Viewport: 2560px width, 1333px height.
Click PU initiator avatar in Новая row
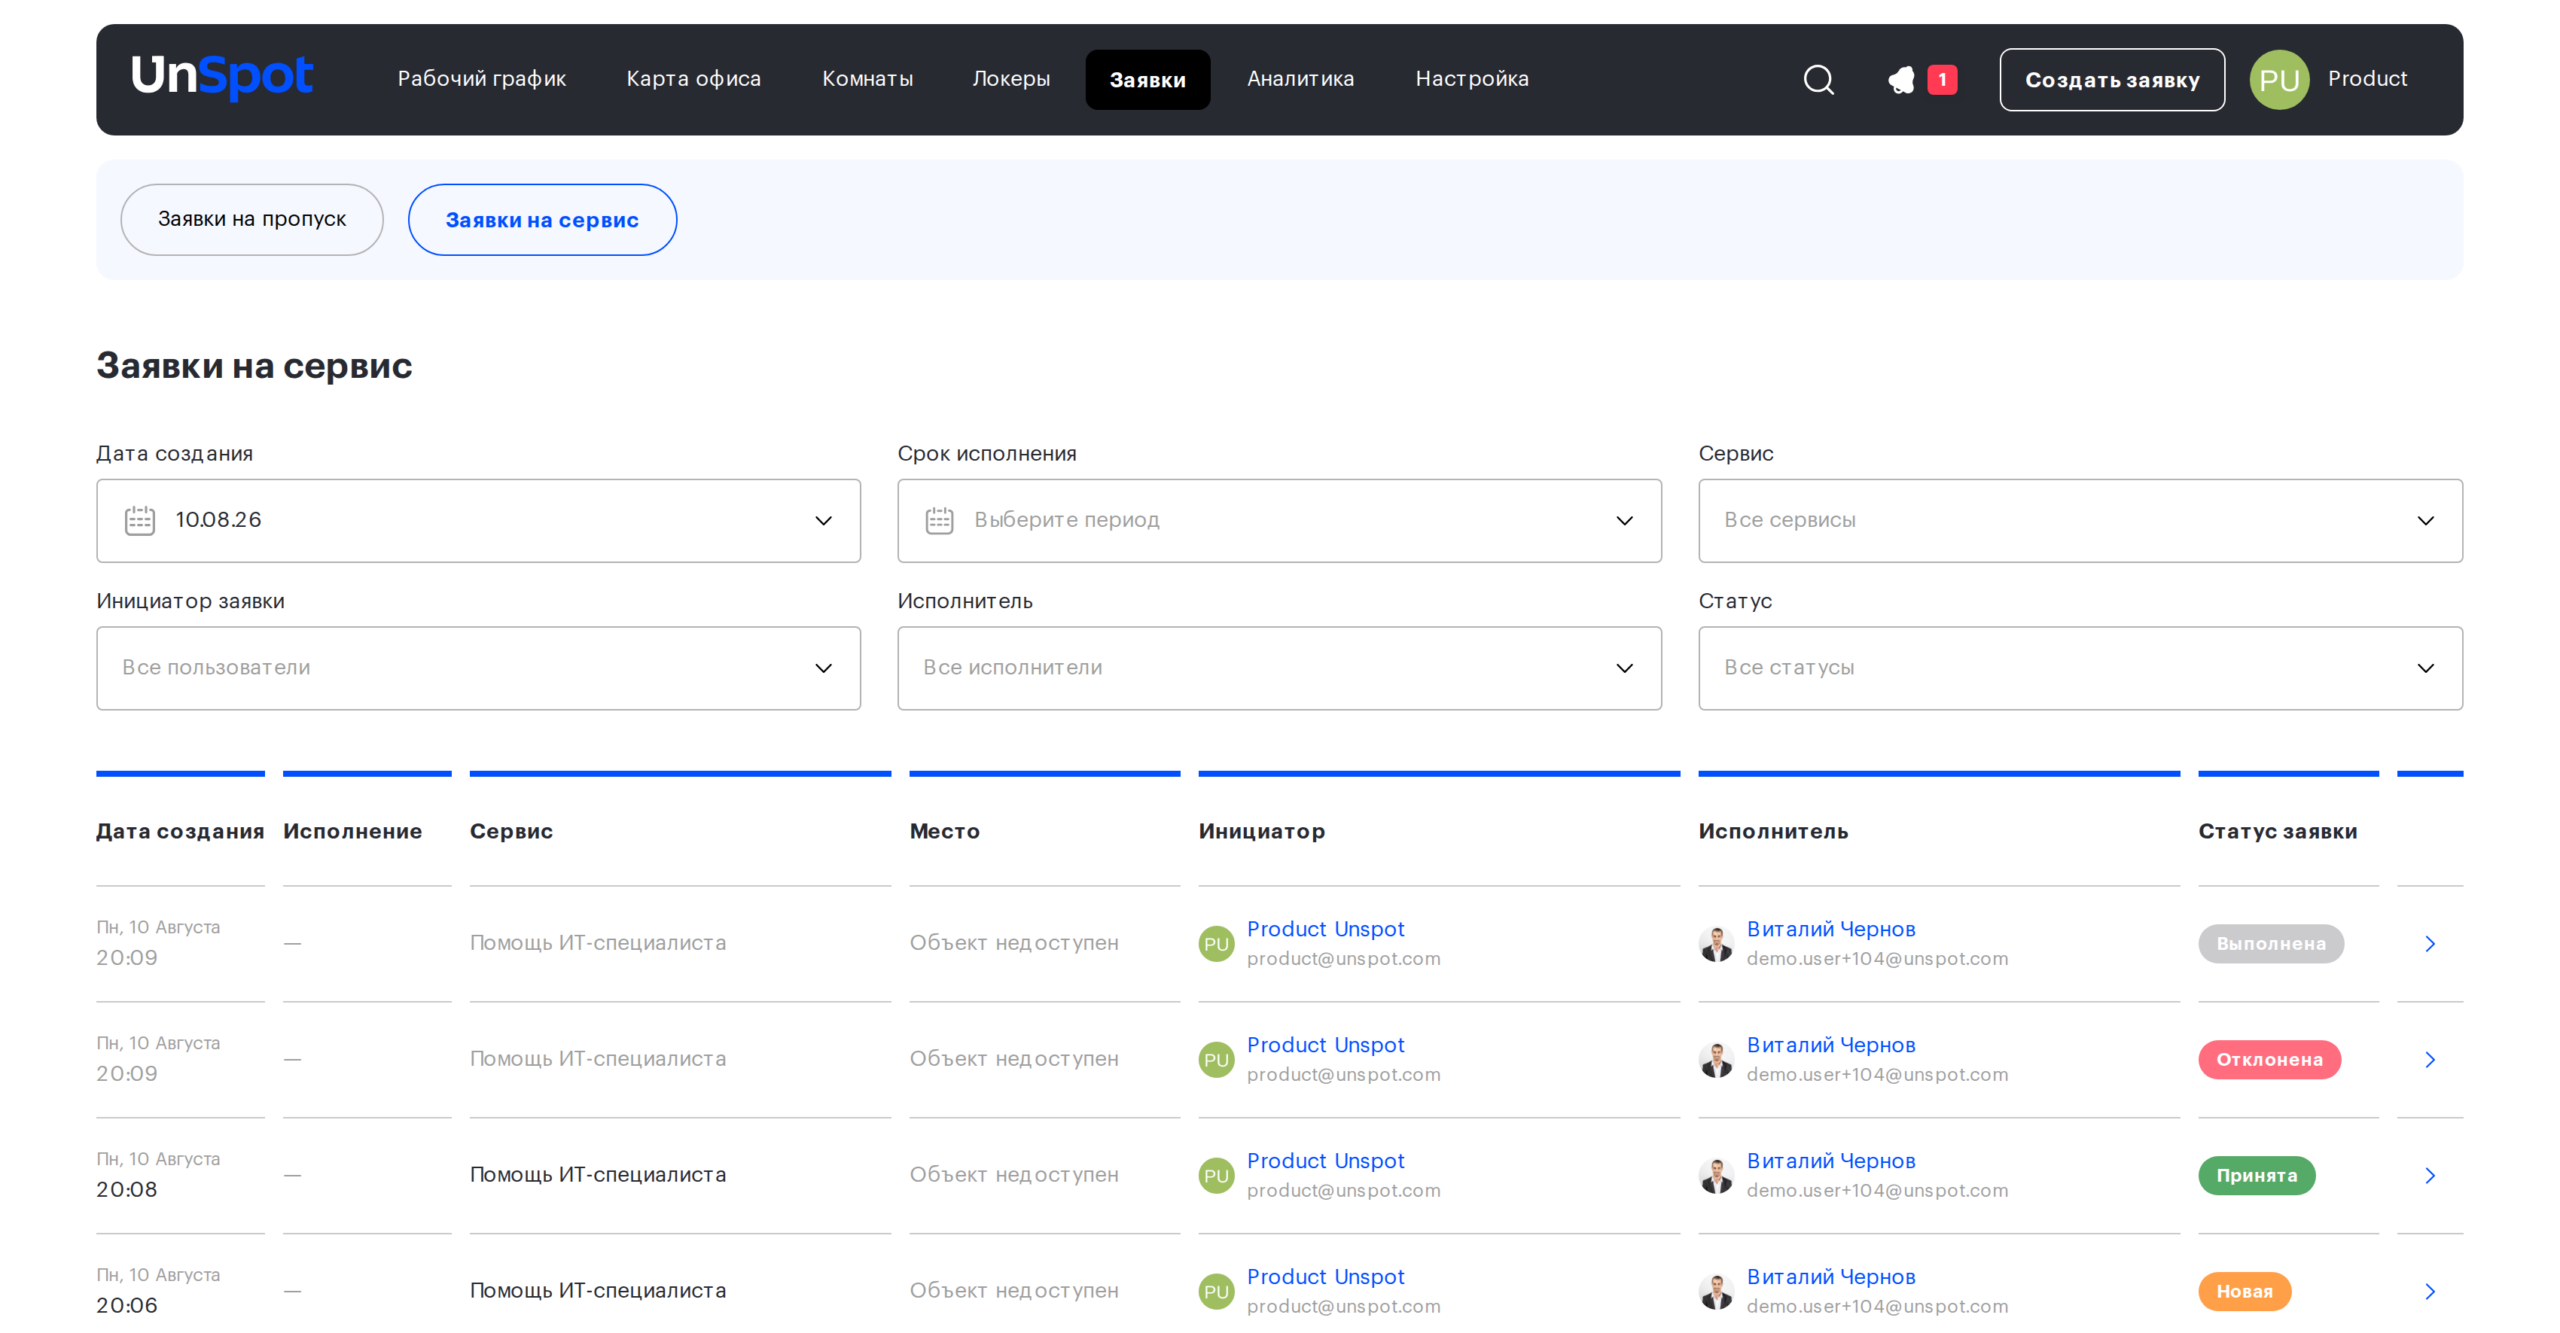[1216, 1291]
